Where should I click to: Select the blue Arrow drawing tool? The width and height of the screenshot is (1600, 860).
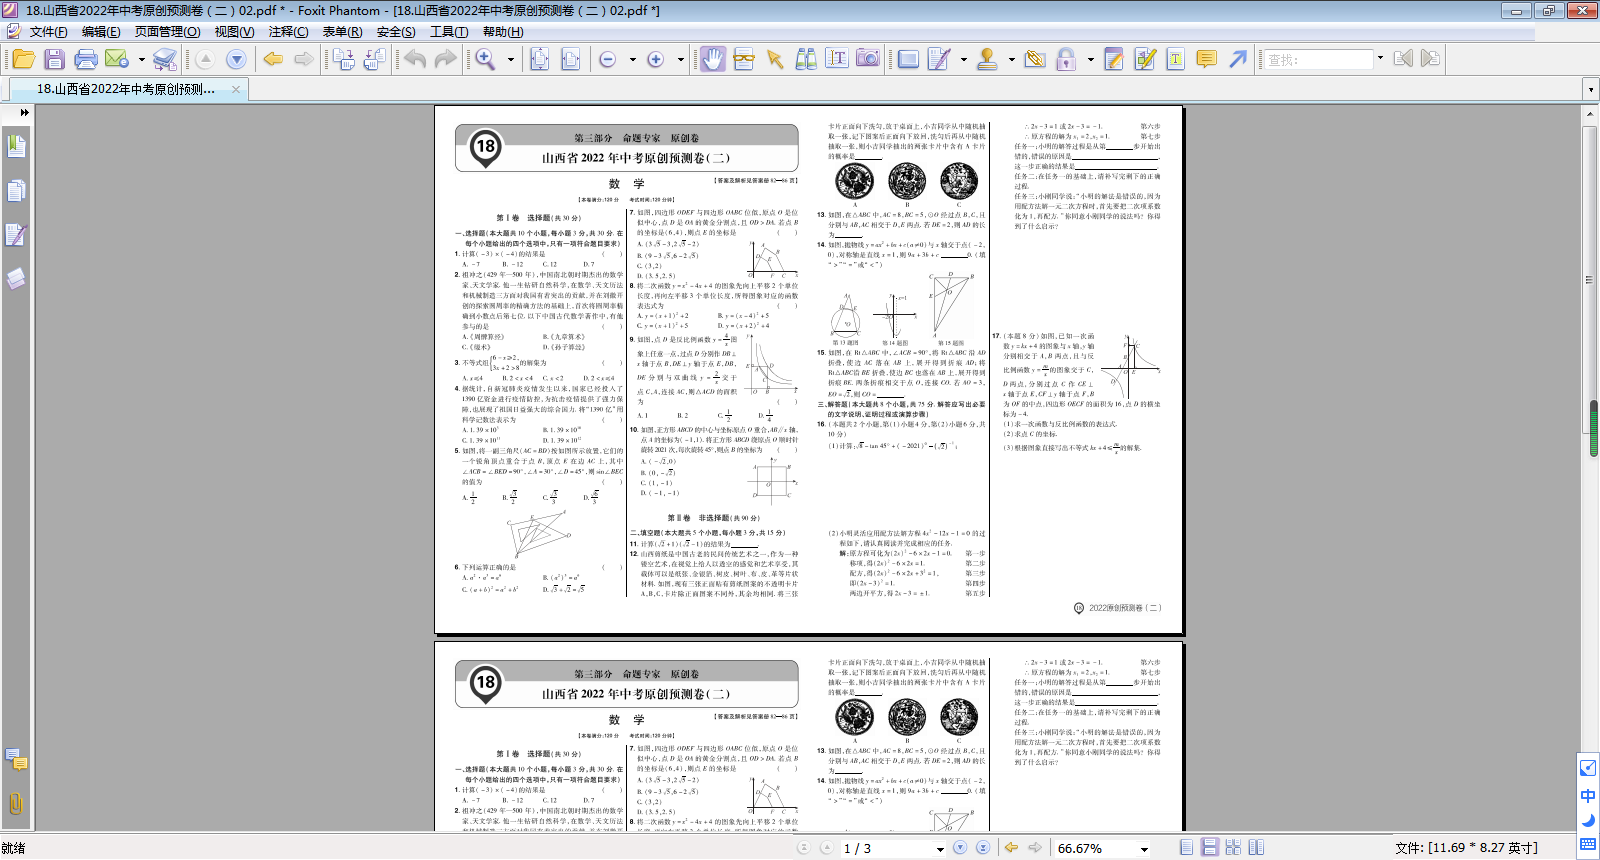point(1238,60)
